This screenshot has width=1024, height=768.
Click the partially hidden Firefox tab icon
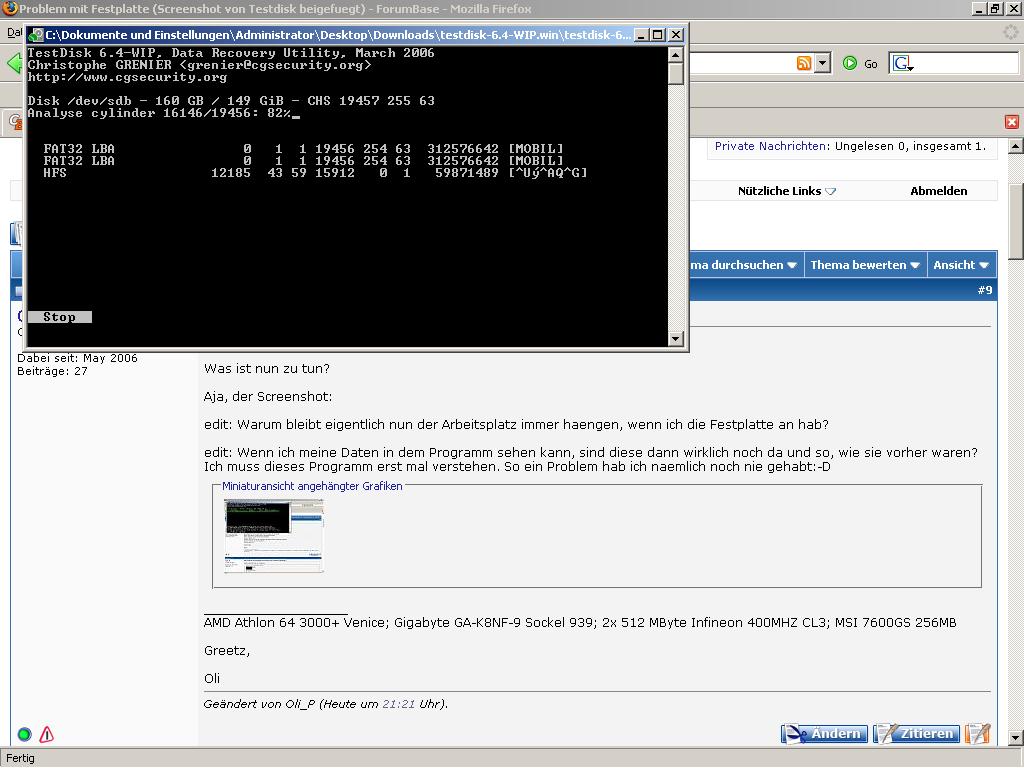tap(14, 121)
